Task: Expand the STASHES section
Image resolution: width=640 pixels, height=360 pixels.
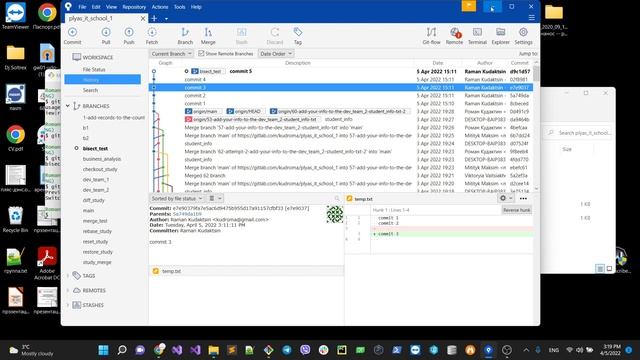Action: (x=68, y=305)
